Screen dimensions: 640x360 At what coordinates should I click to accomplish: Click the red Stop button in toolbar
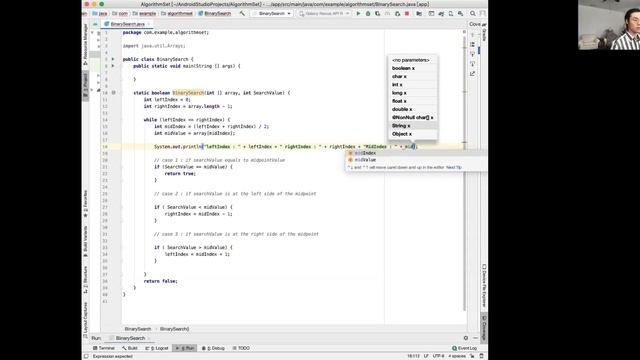pyautogui.click(x=407, y=13)
